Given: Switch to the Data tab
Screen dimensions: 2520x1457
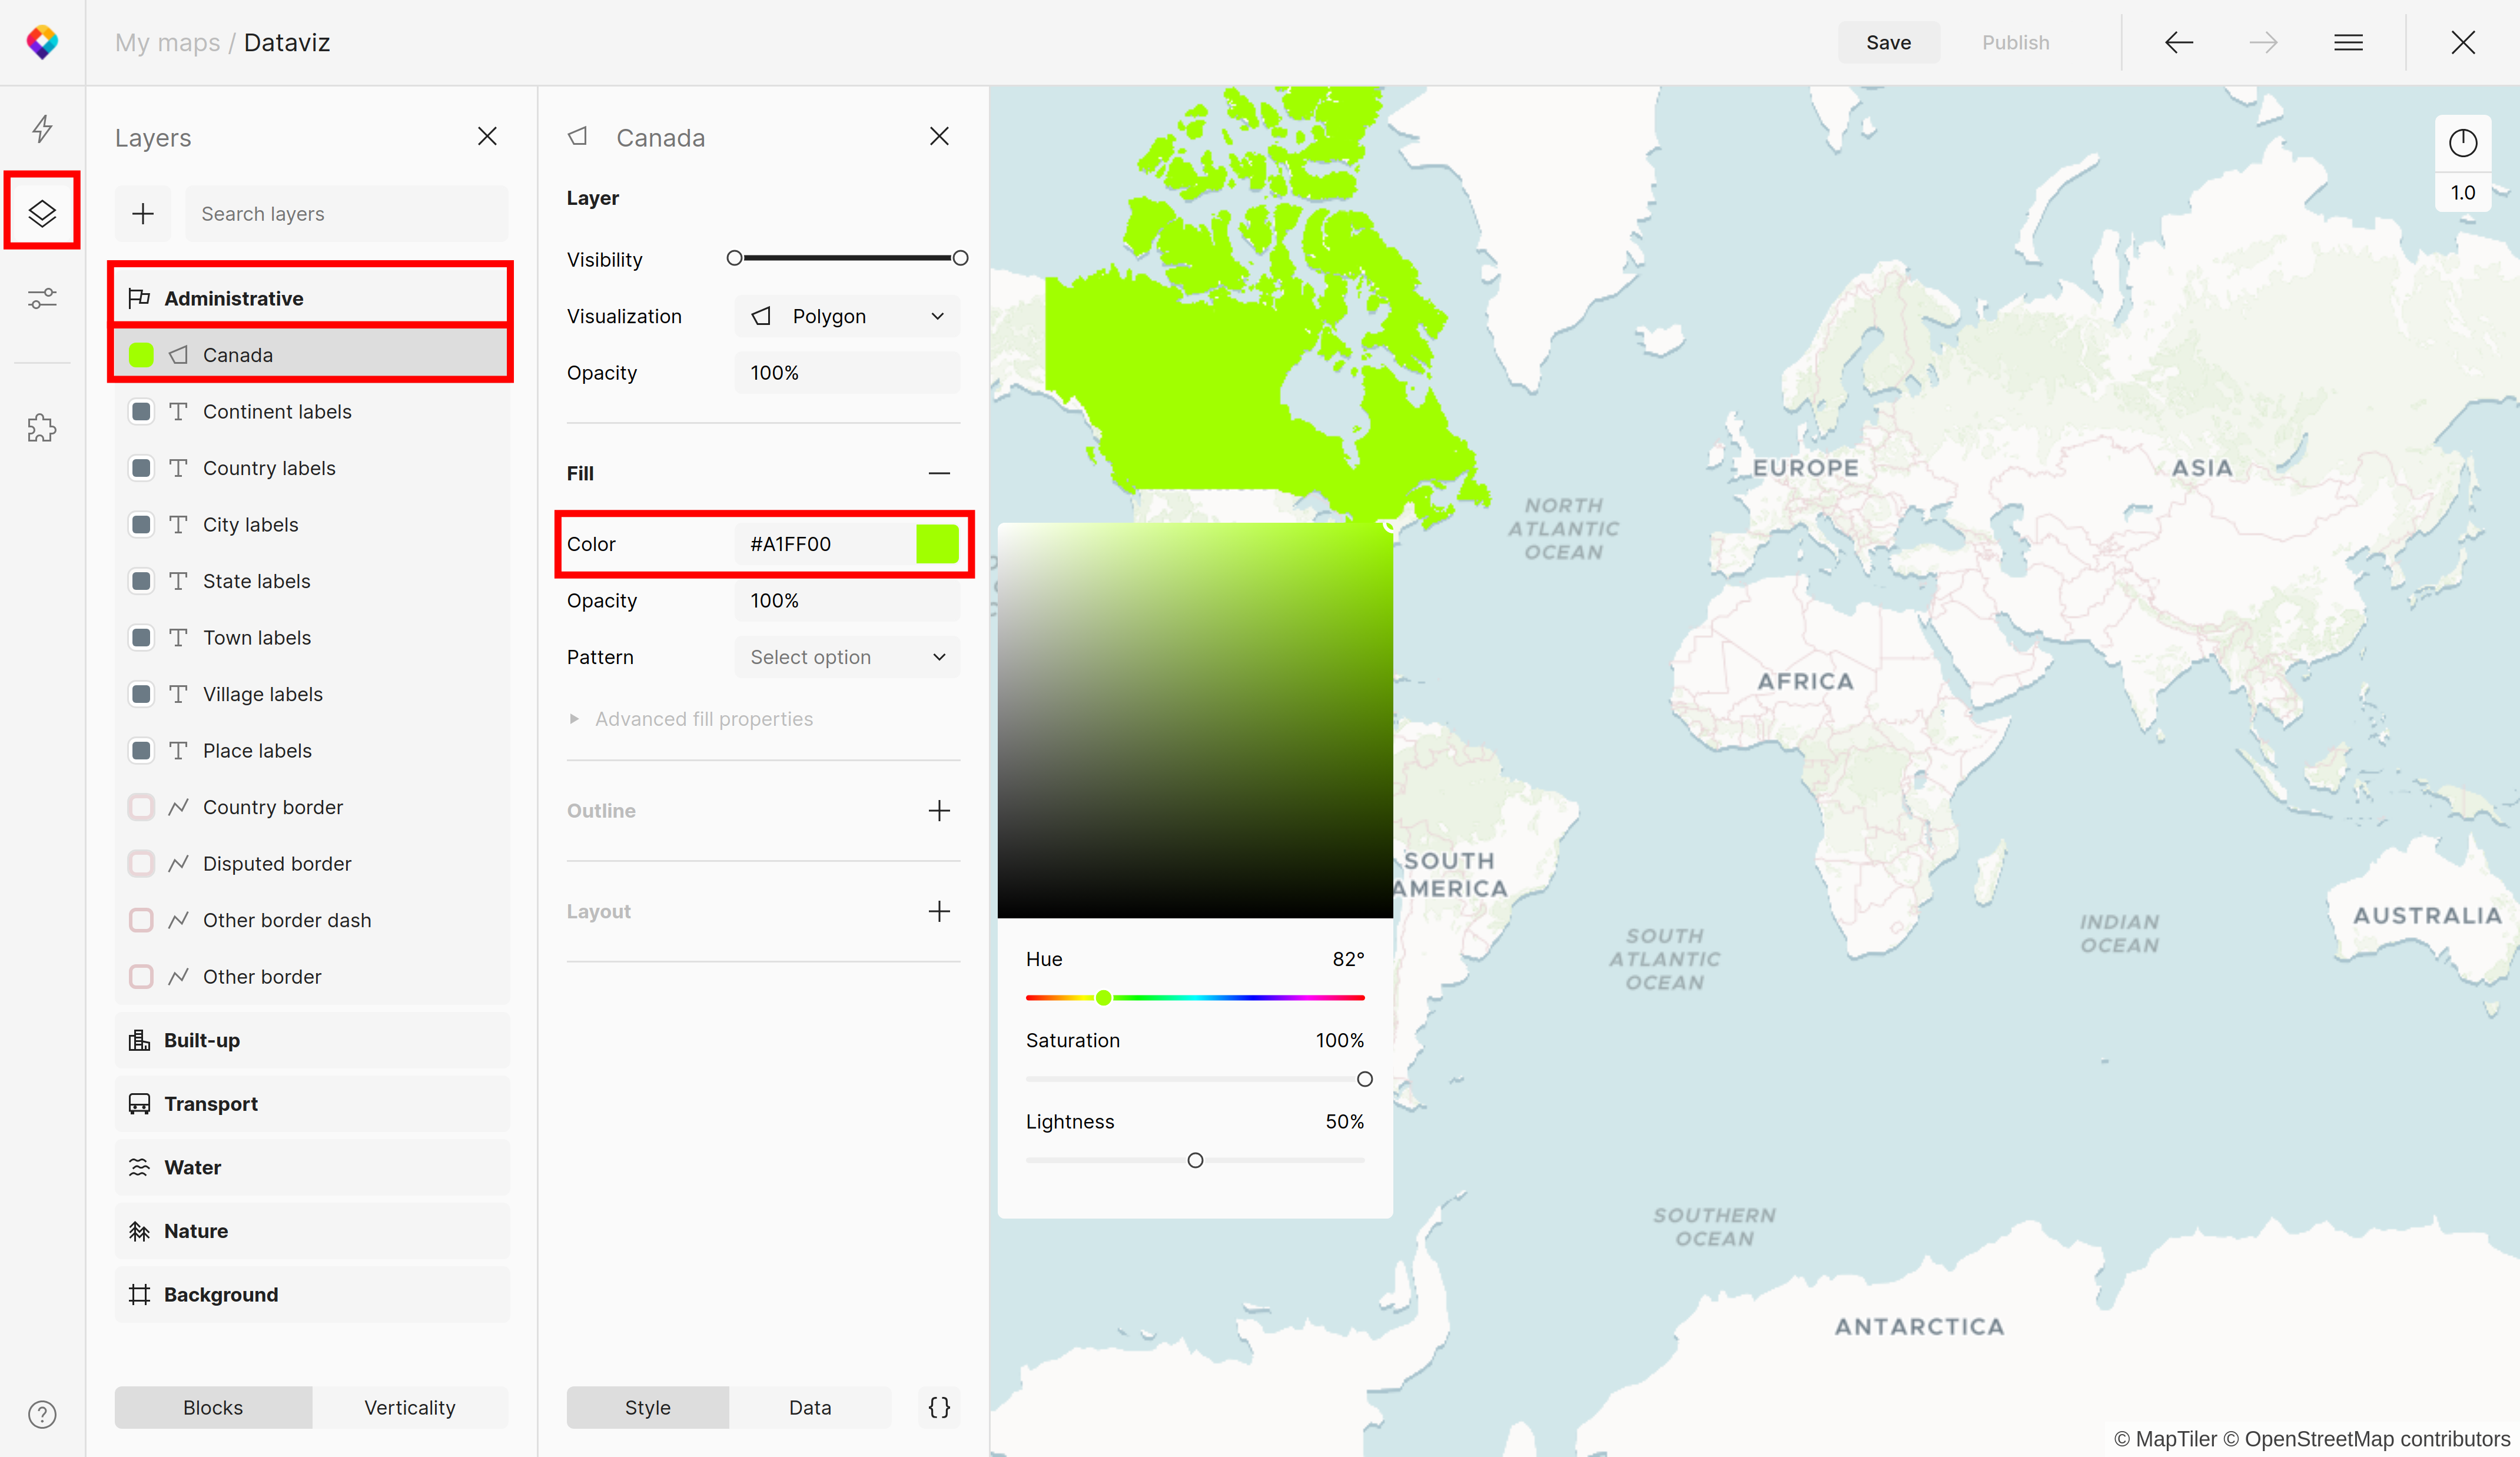Looking at the screenshot, I should (x=809, y=1407).
